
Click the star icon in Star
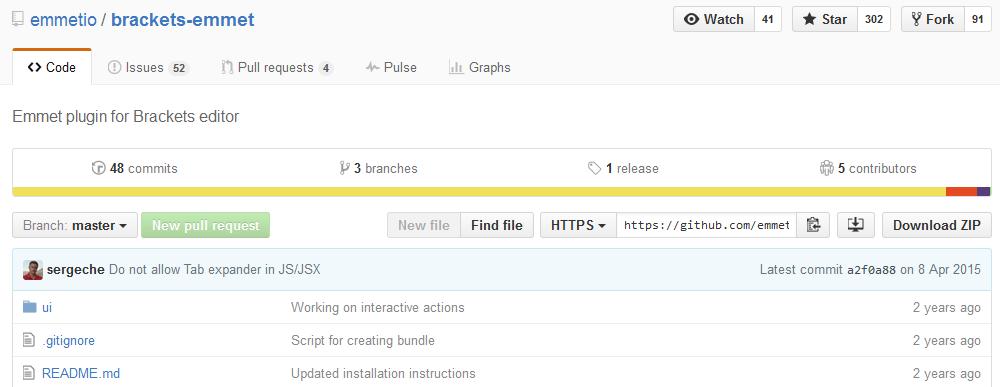[x=809, y=19]
